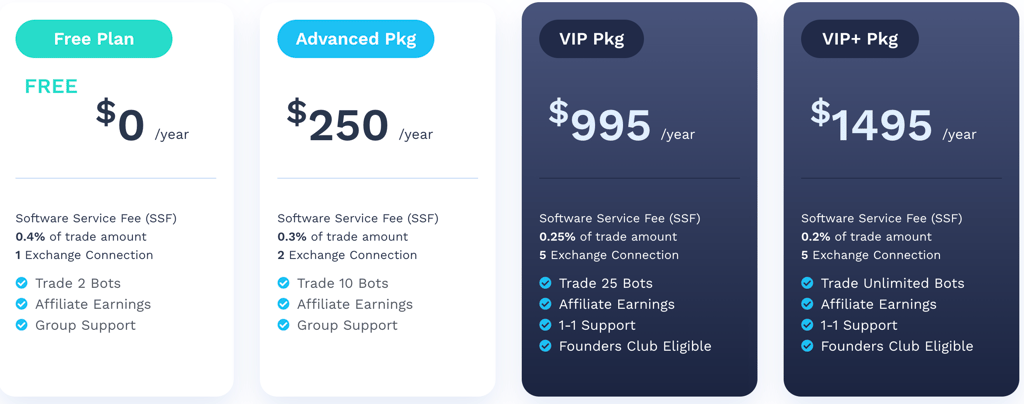Choose the VIP Pkg button
Screen dimensions: 1024x404
pyautogui.click(x=591, y=39)
